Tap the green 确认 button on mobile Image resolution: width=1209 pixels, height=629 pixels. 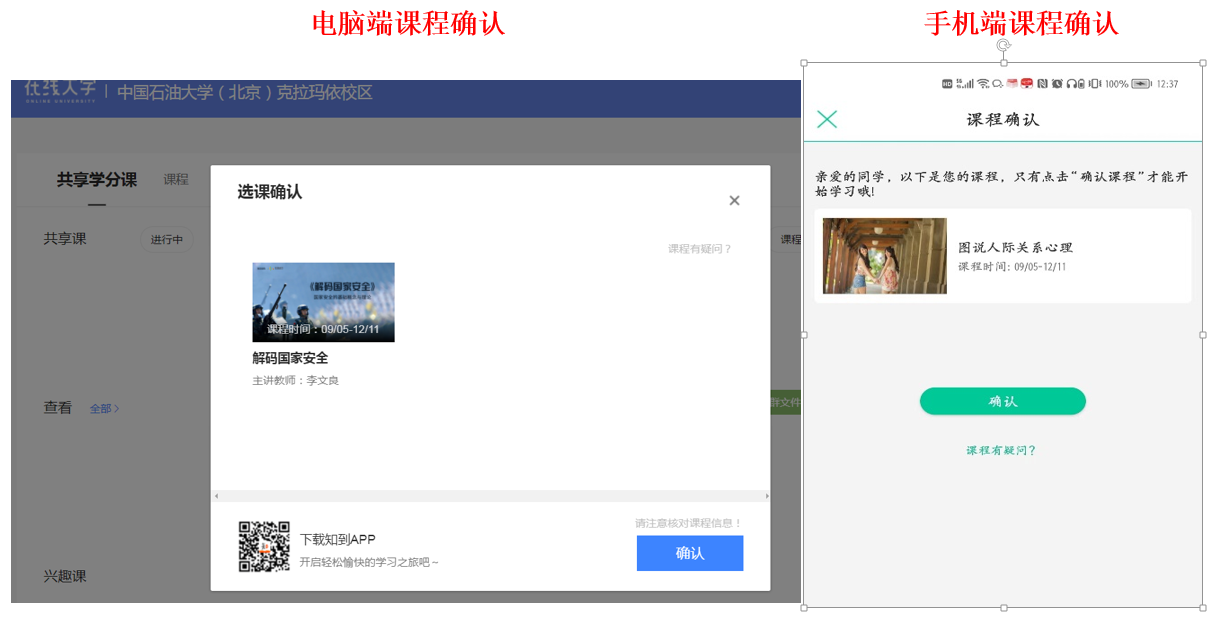[1002, 401]
